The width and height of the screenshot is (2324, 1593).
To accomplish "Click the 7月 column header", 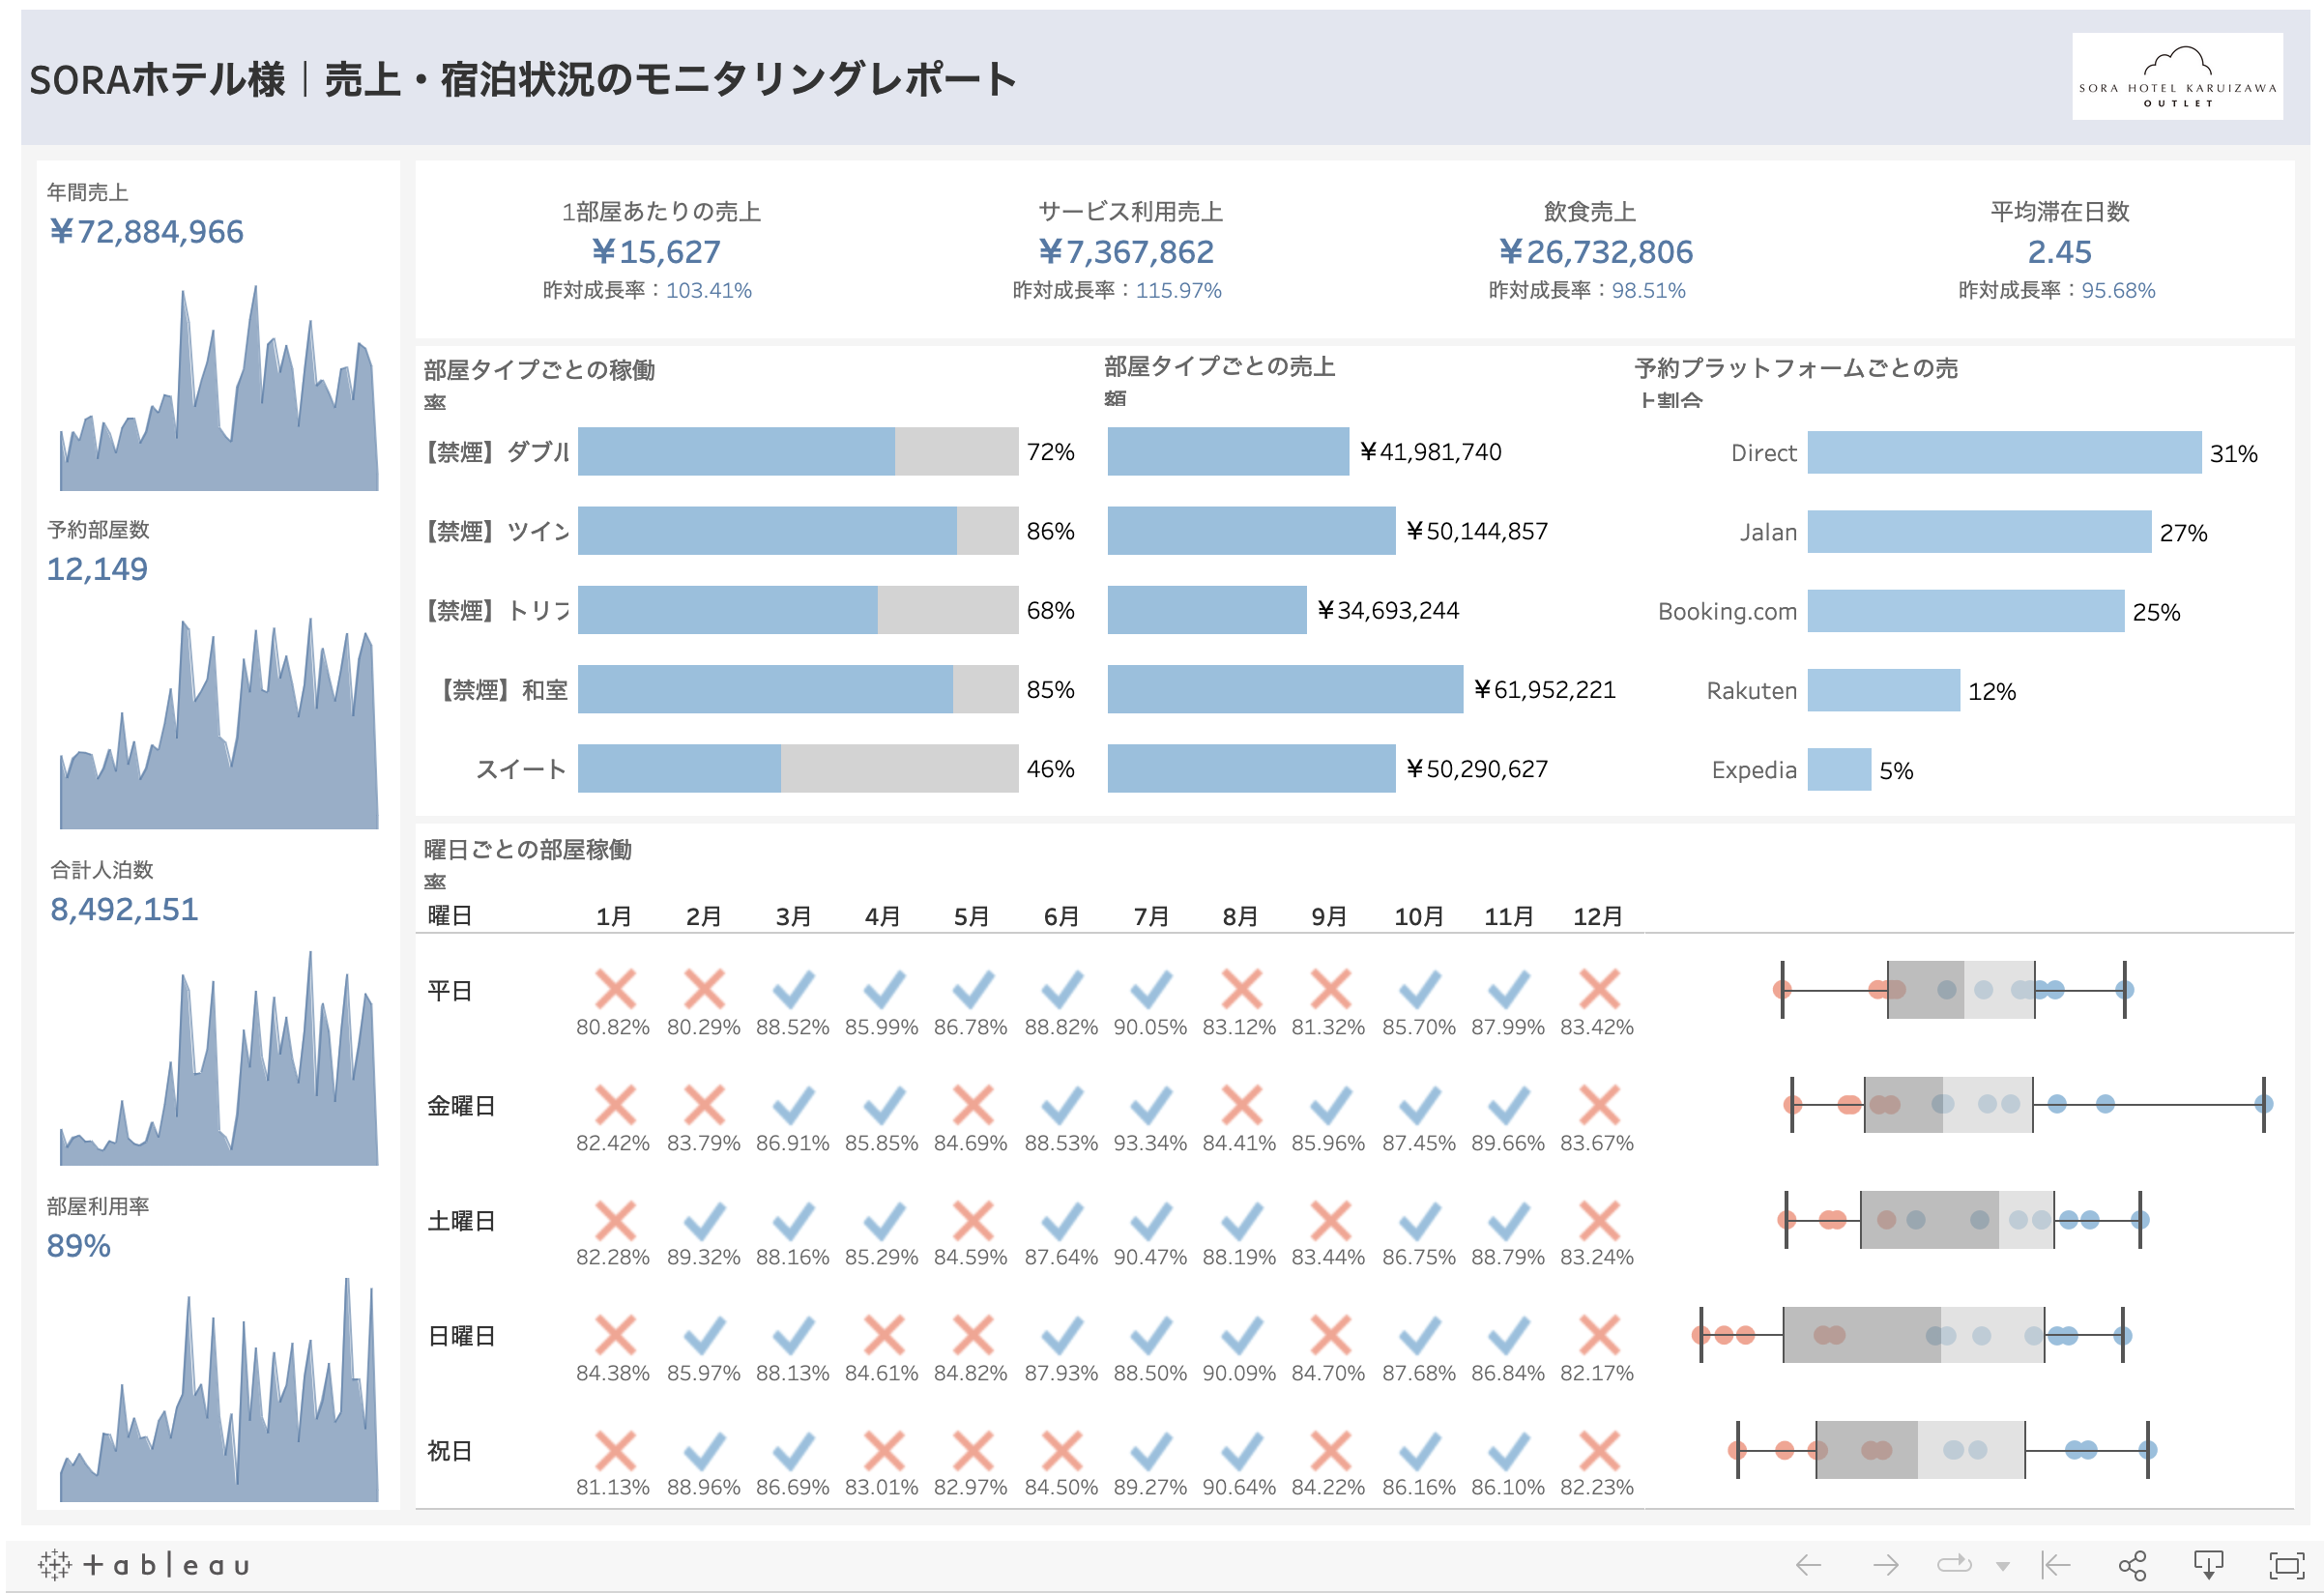I will point(1150,916).
